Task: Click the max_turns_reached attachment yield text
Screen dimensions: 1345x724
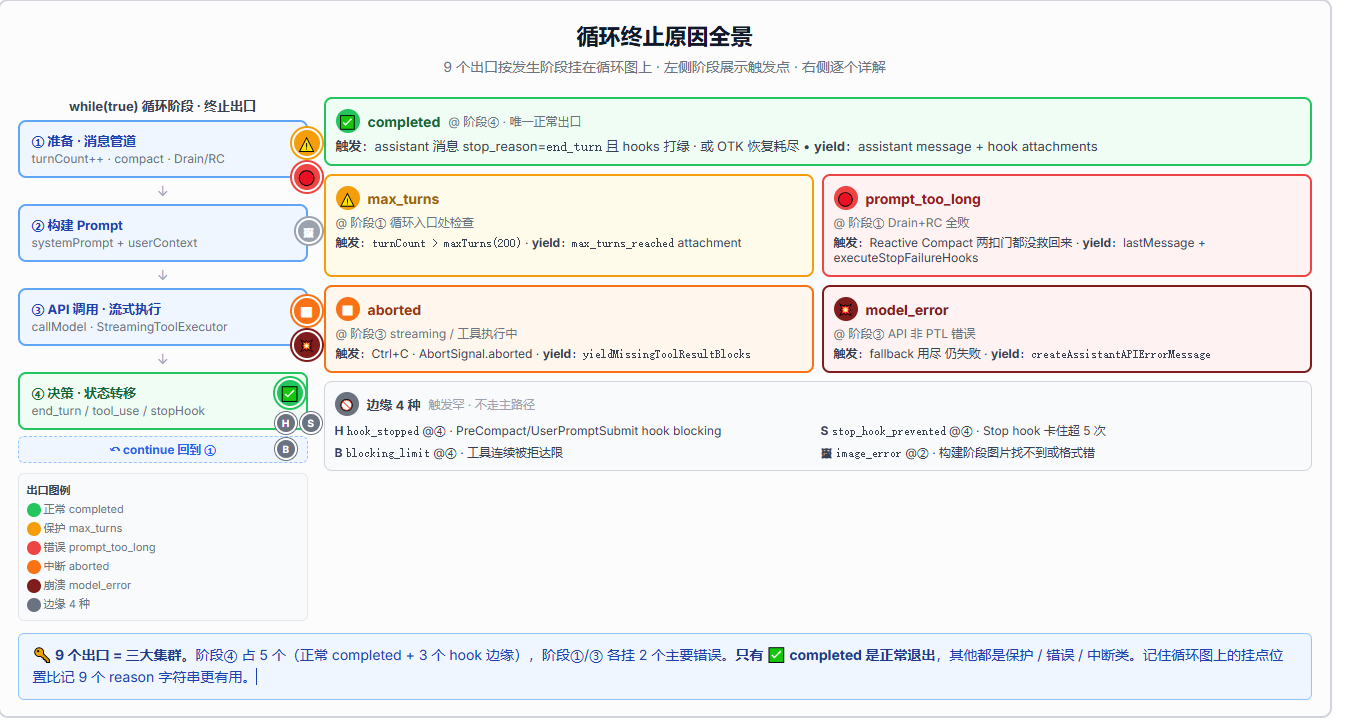Action: tap(656, 243)
